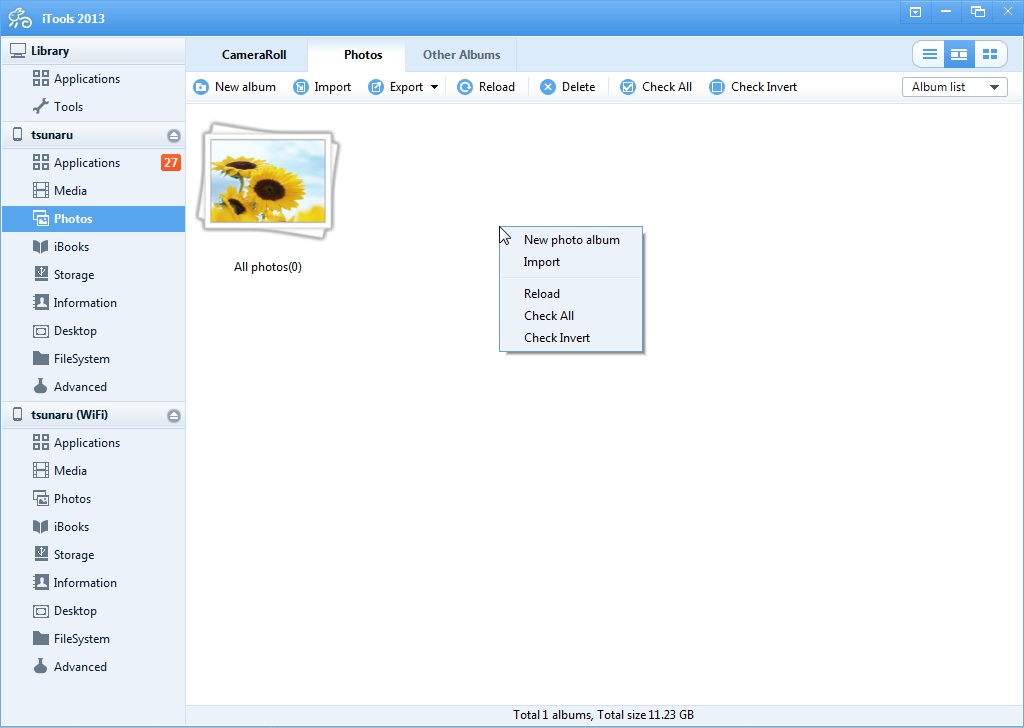Open tsunaru (WiFi) Media icon
This screenshot has width=1024, height=728.
click(40, 470)
